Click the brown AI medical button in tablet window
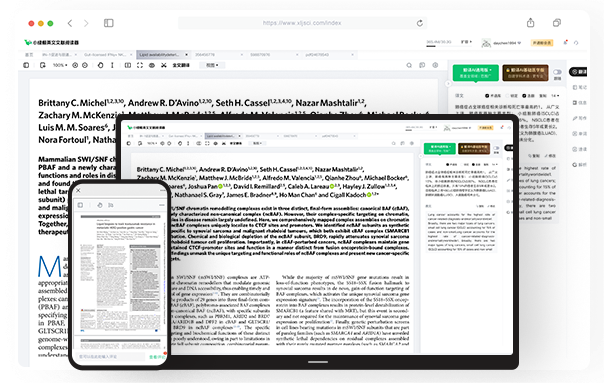This screenshot has width=604, height=383. (x=474, y=148)
